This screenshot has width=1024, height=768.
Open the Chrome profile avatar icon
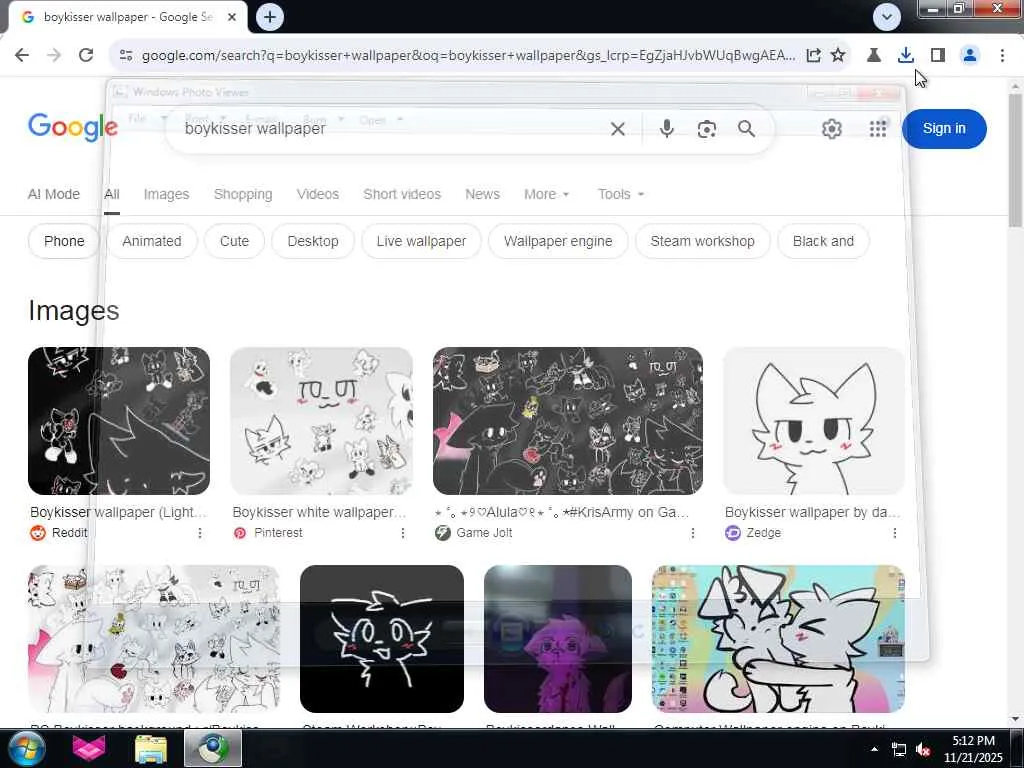[970, 56]
